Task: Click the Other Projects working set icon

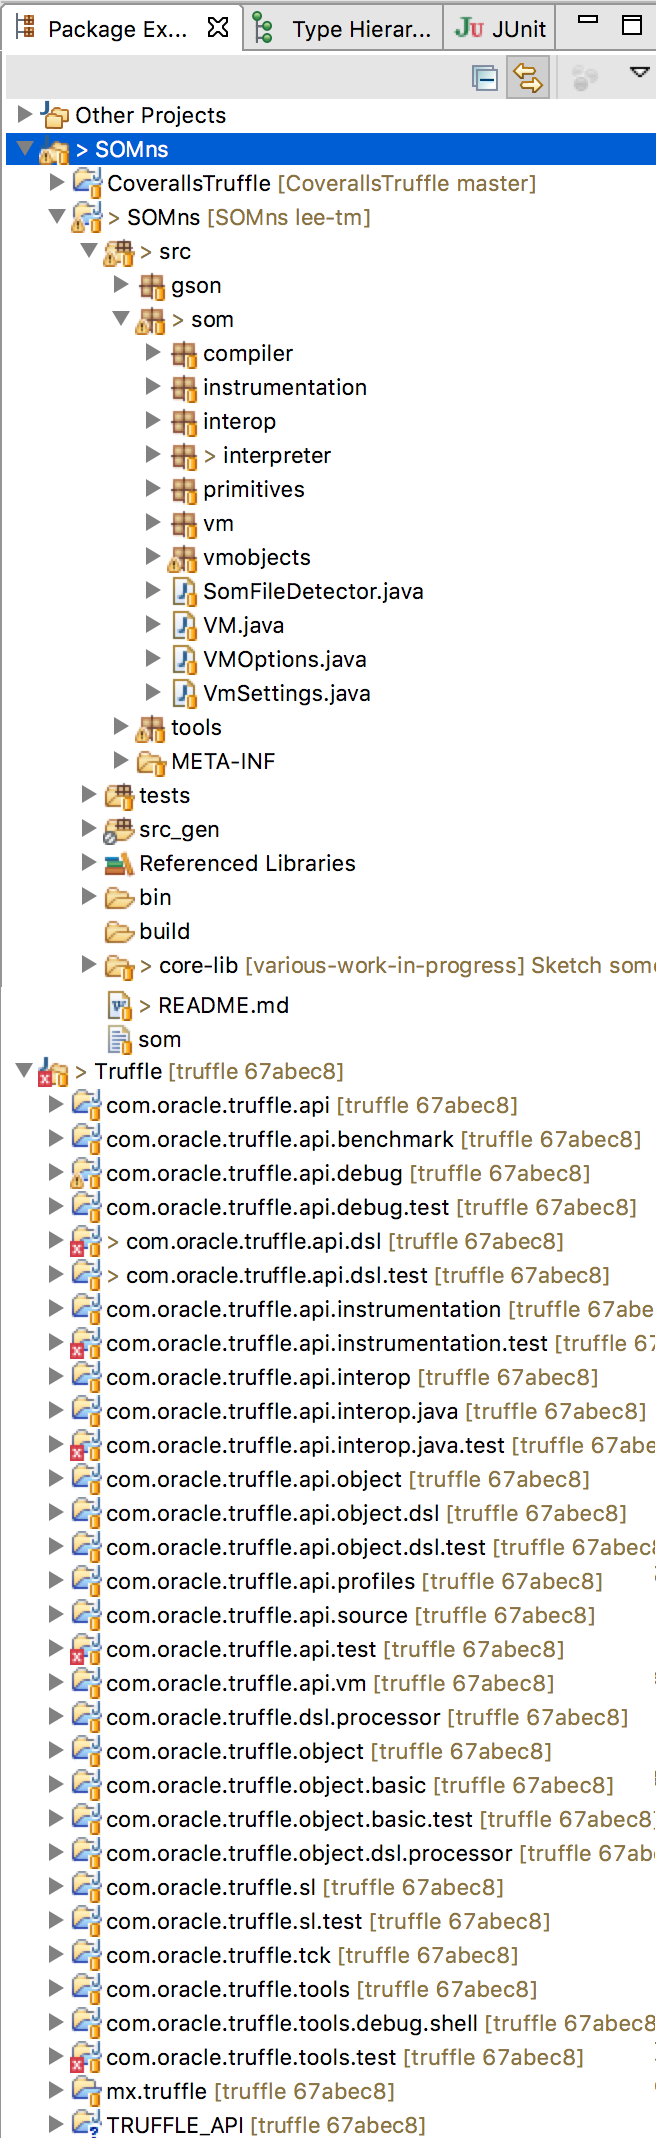Action: click(x=55, y=116)
